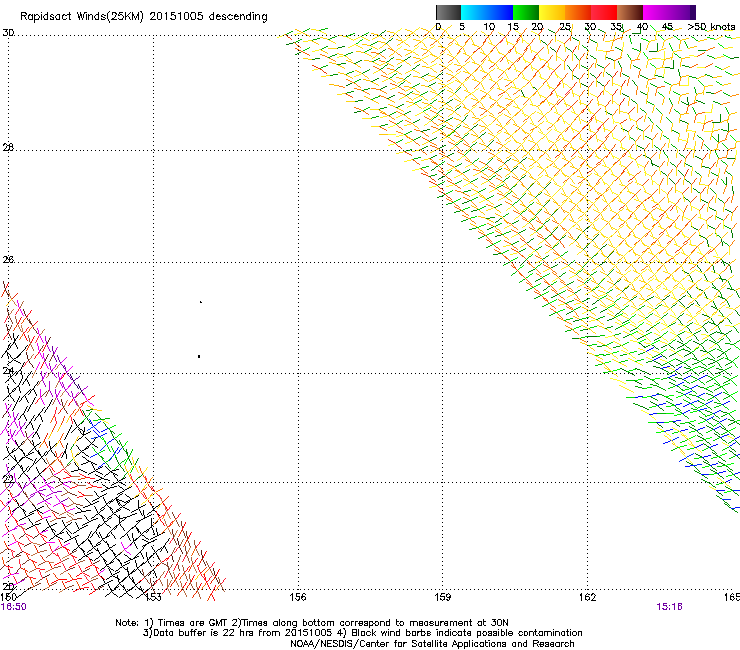Click the brown 35-40 knots legend swatch
Screen dimensions: 740x650
(x=630, y=12)
